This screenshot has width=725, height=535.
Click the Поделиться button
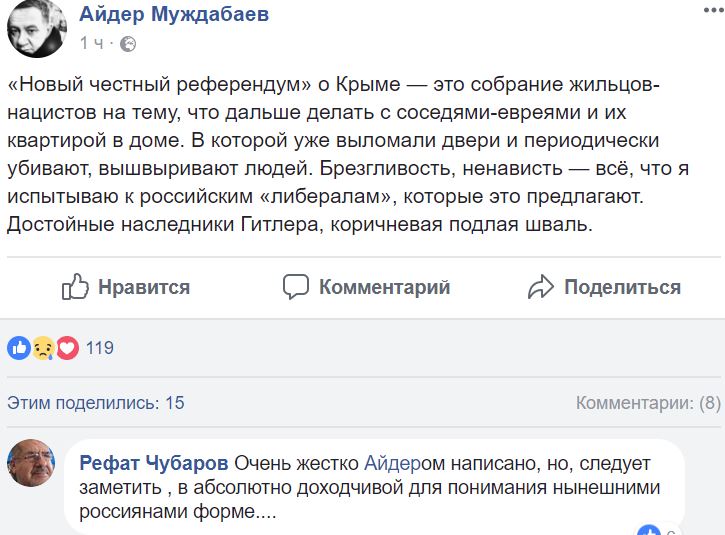pos(604,287)
